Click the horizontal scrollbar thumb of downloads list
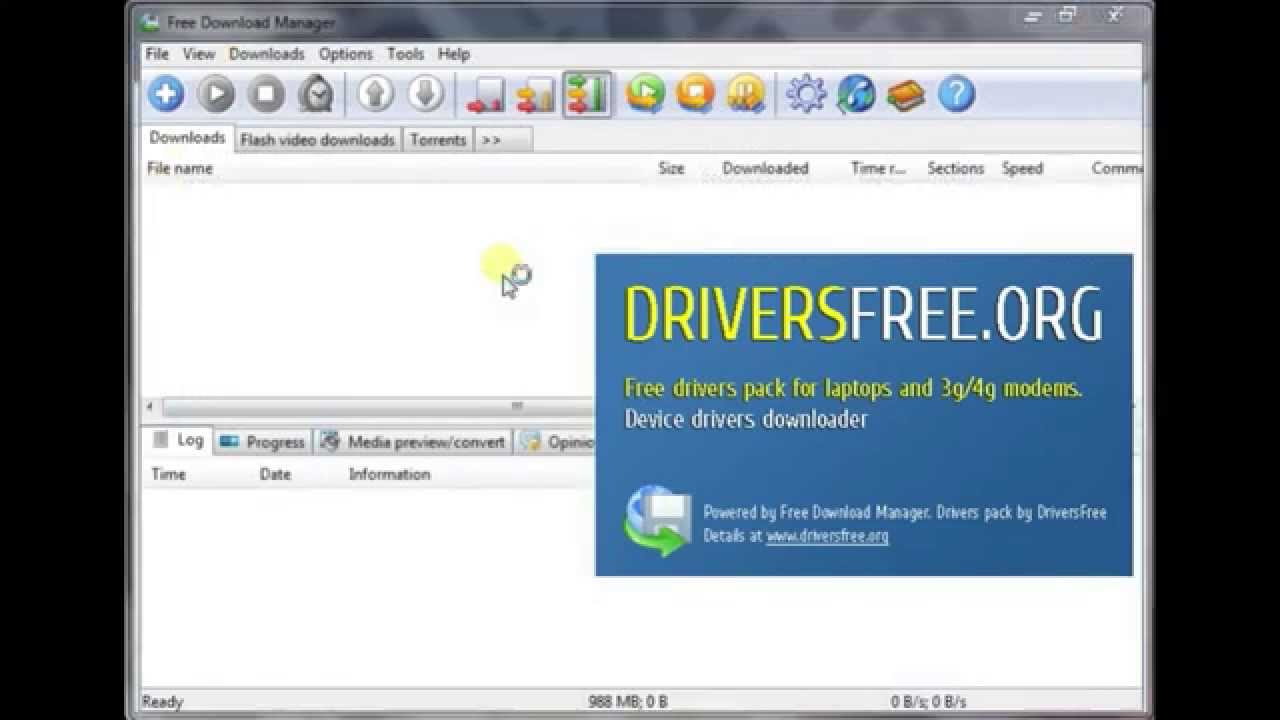Image resolution: width=1280 pixels, height=720 pixels. tap(378, 407)
